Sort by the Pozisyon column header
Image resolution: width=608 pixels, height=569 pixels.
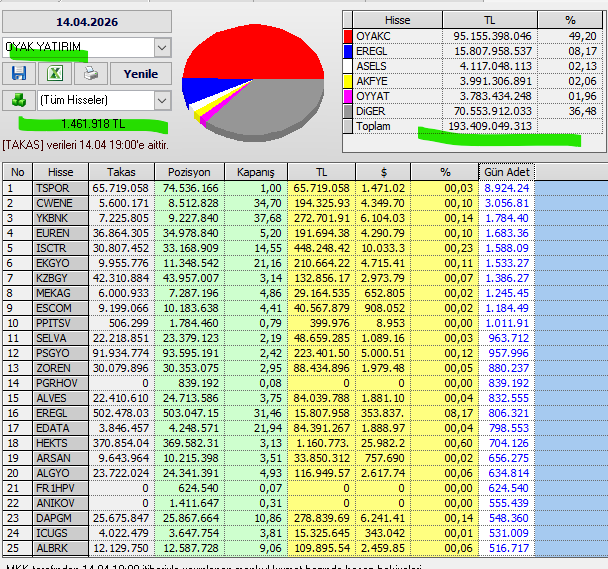[189, 172]
